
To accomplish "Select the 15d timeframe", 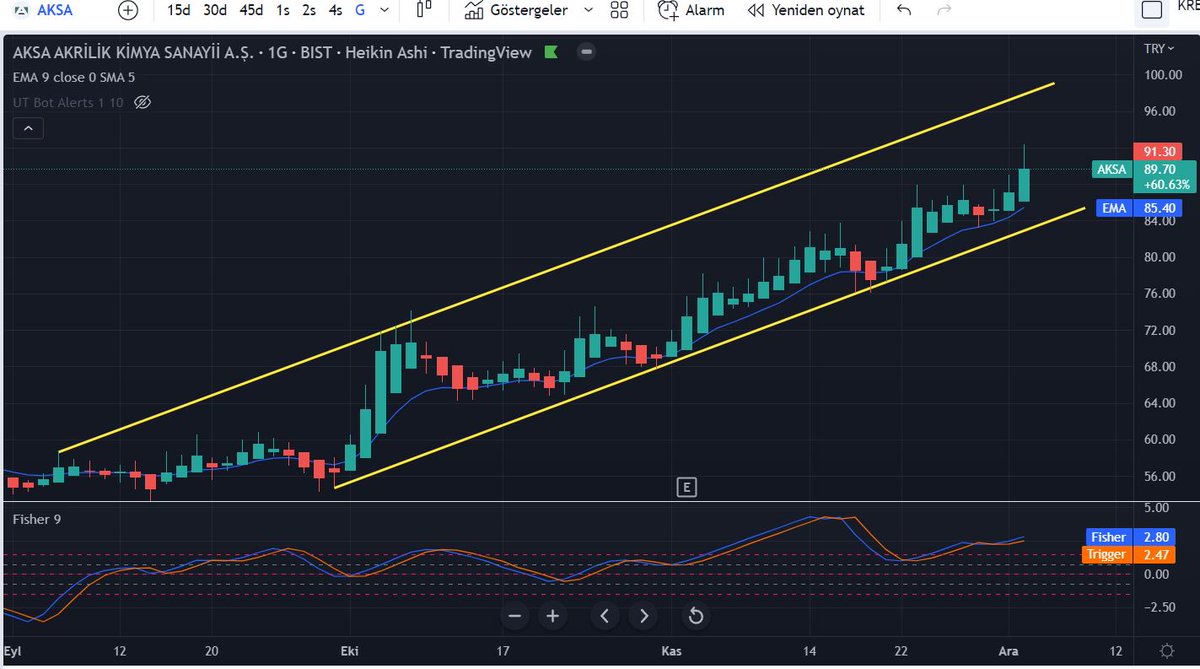I will pos(179,10).
